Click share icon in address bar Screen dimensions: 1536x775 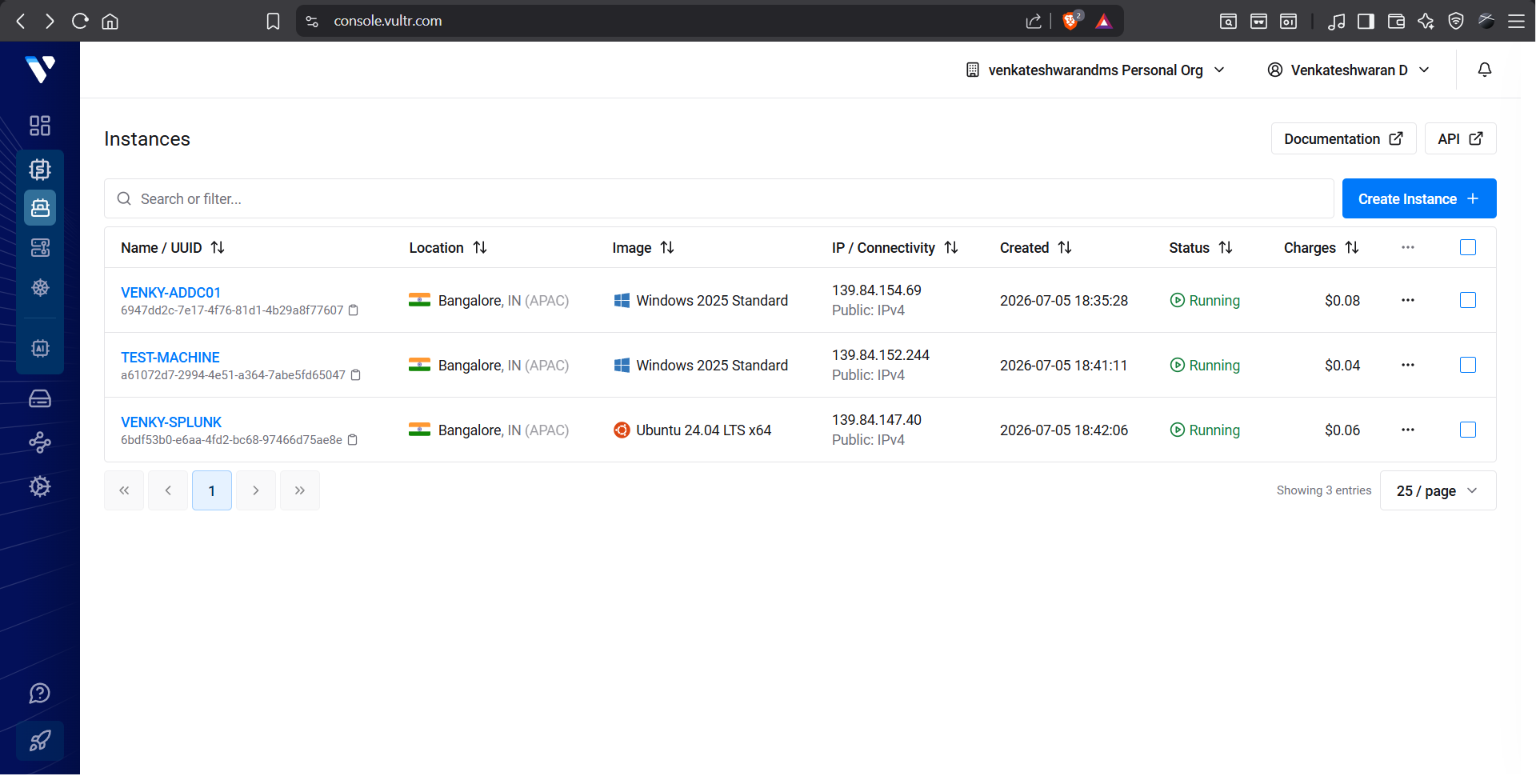tap(1034, 21)
